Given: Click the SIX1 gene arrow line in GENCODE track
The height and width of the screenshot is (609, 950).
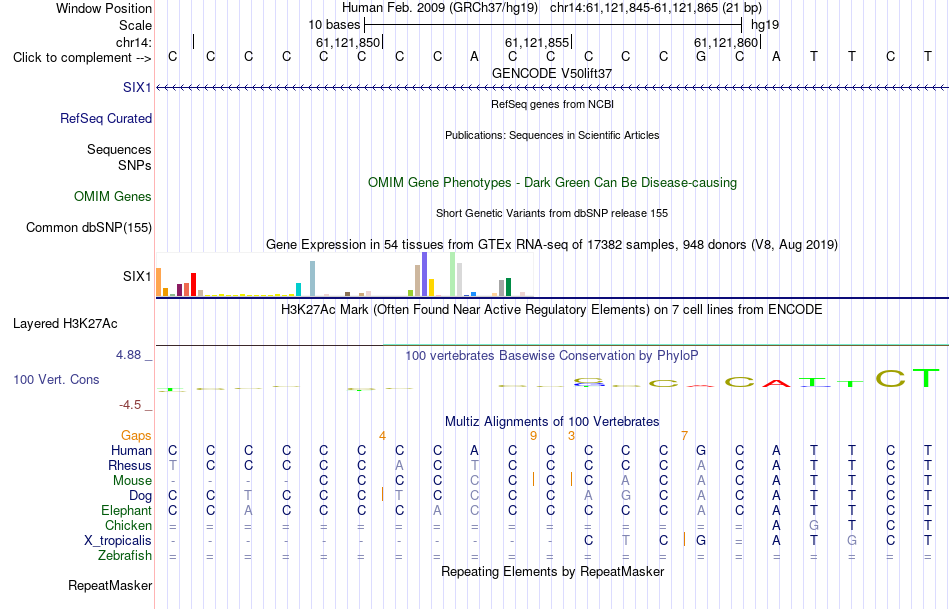Looking at the screenshot, I should 552,88.
